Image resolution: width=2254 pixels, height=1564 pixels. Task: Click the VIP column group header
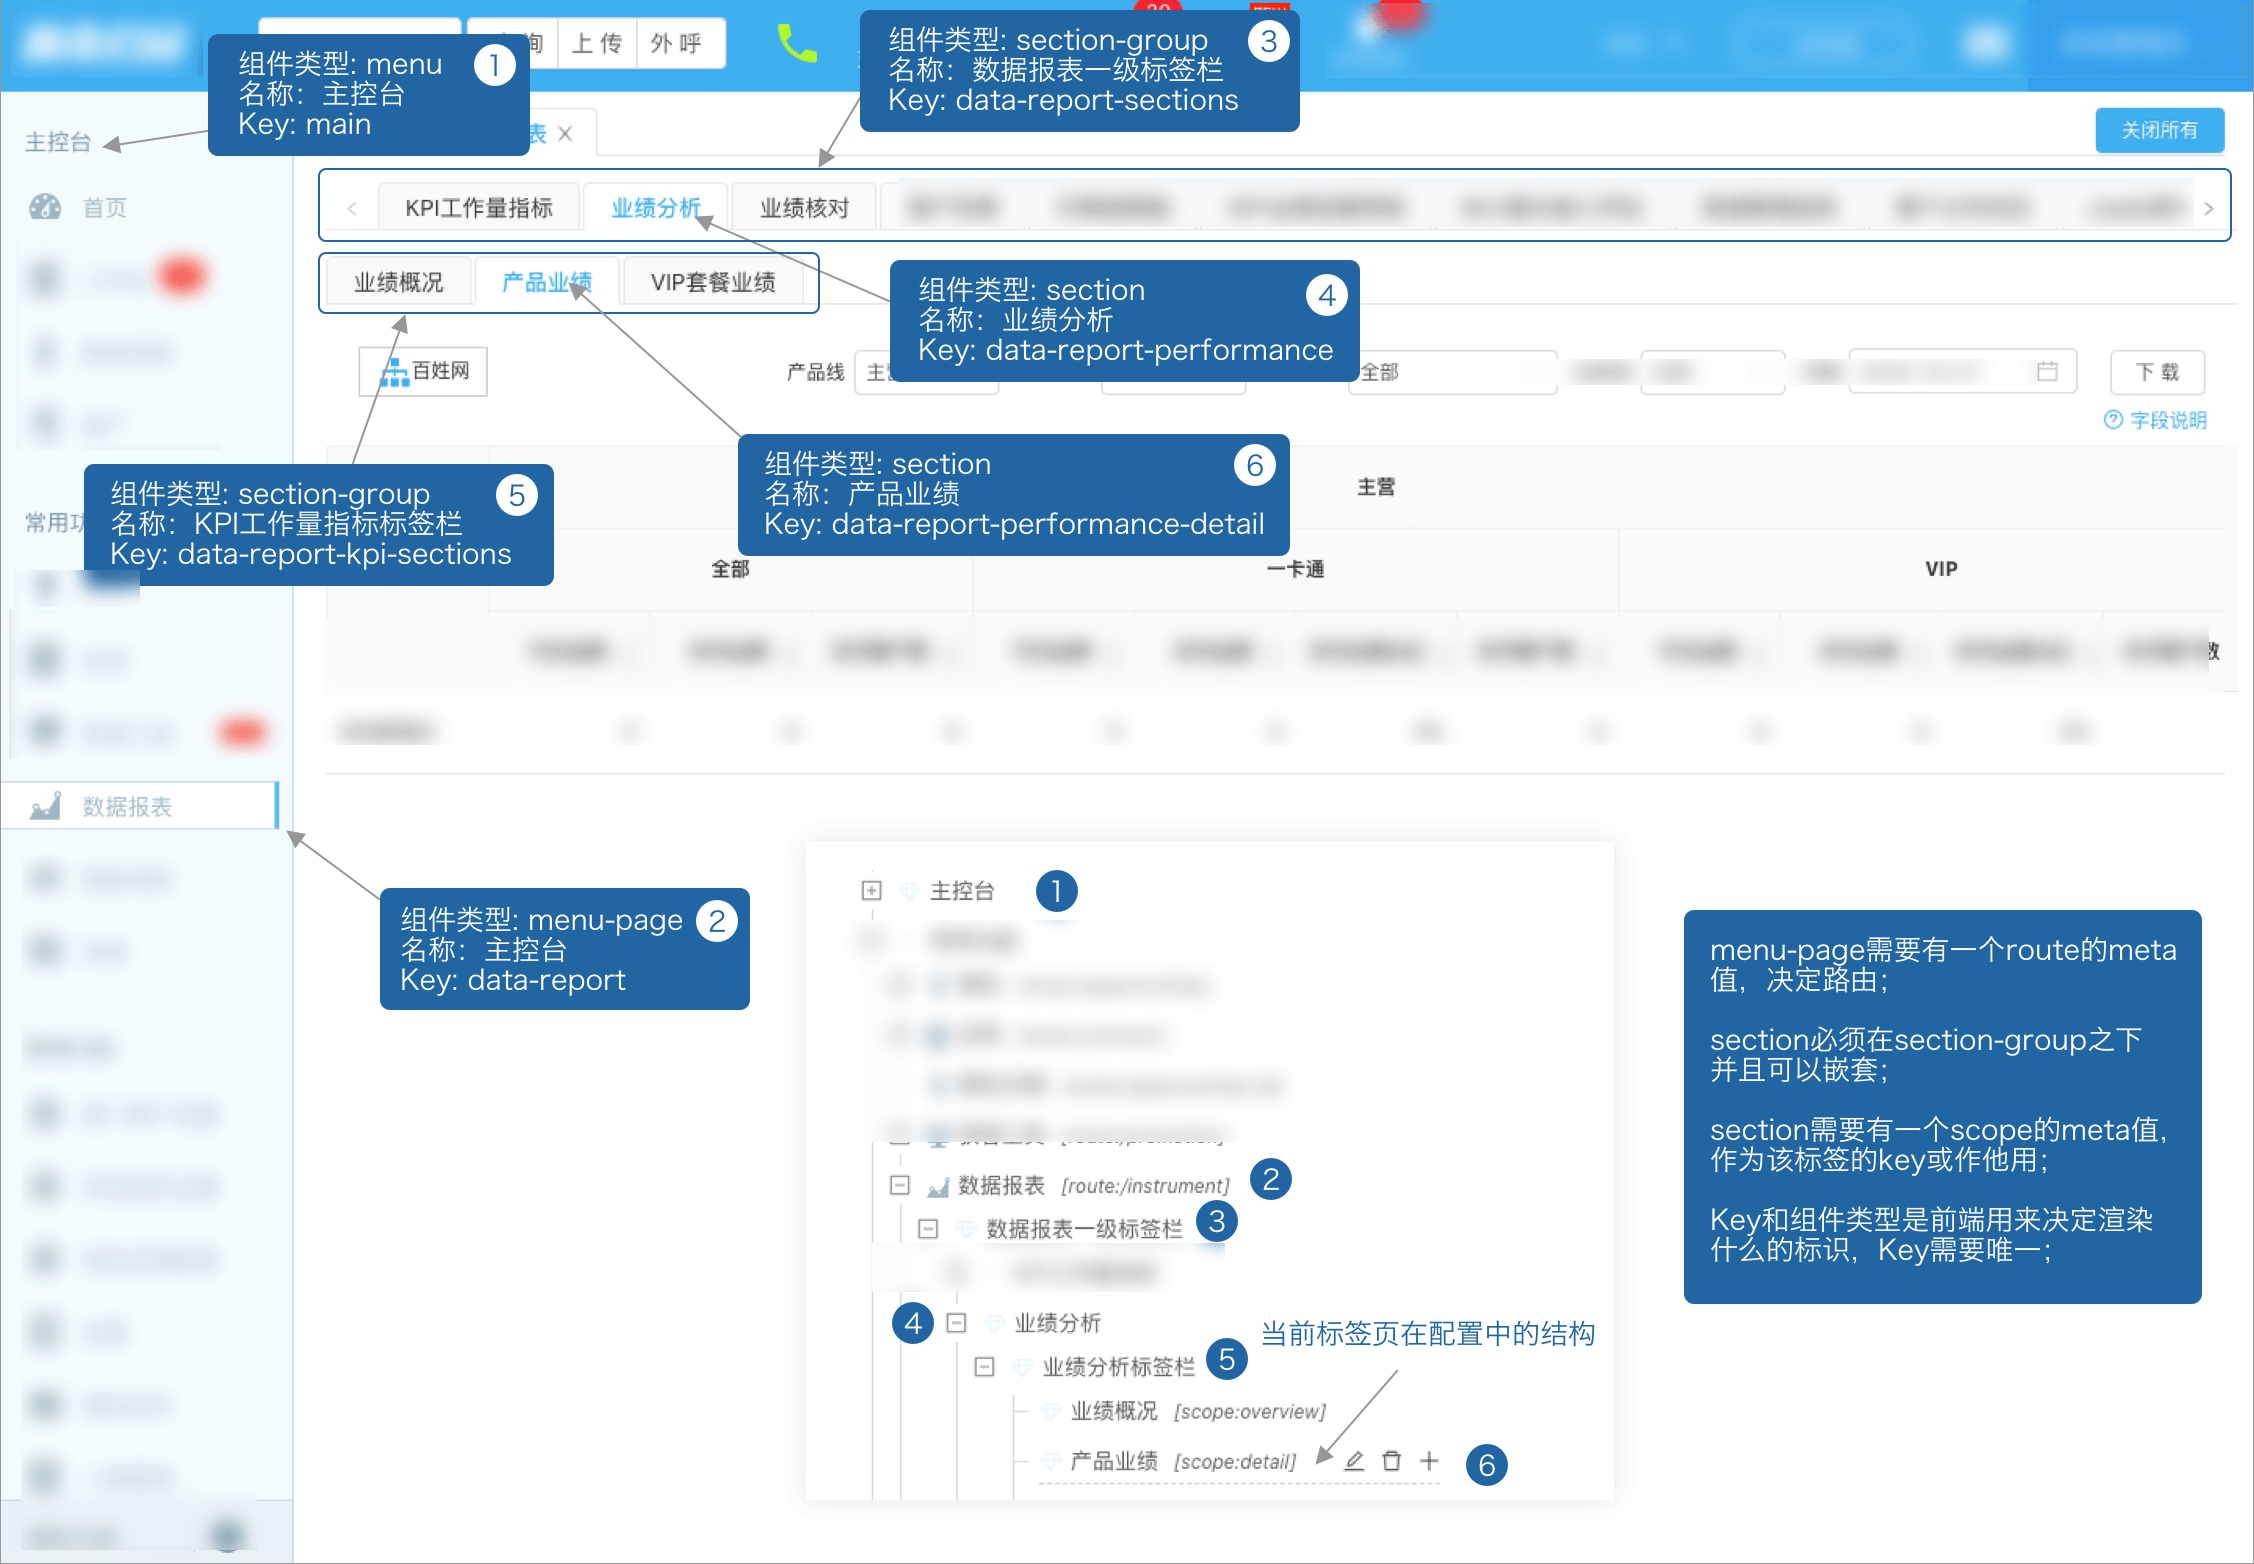pos(1941,569)
